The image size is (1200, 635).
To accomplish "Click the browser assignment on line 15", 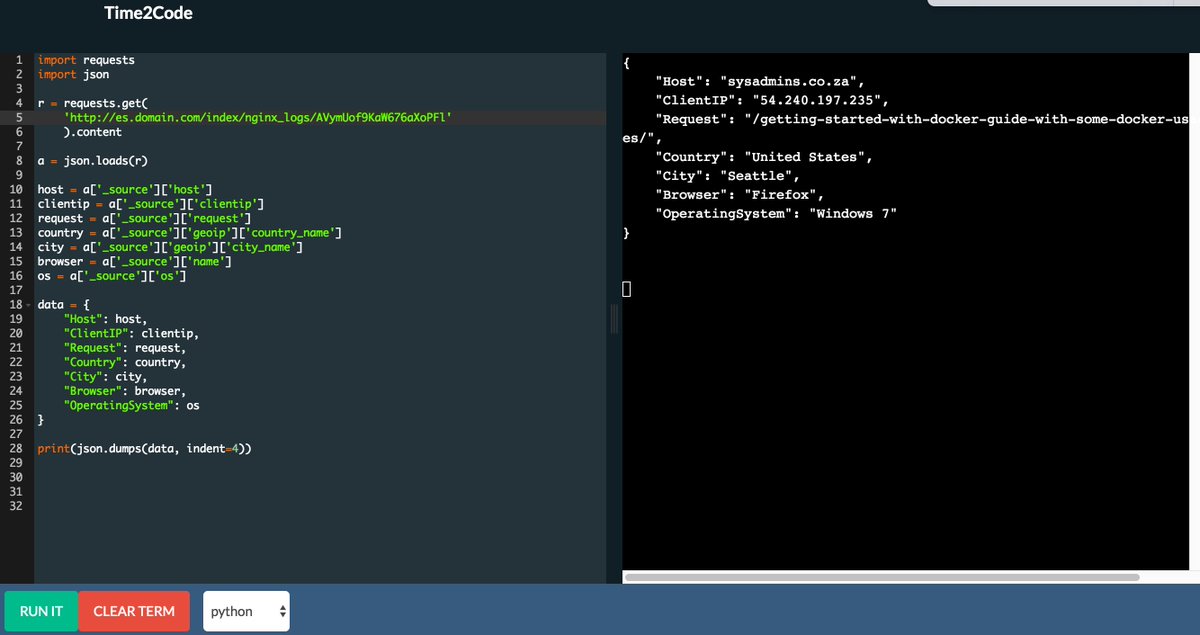I will coord(136,262).
